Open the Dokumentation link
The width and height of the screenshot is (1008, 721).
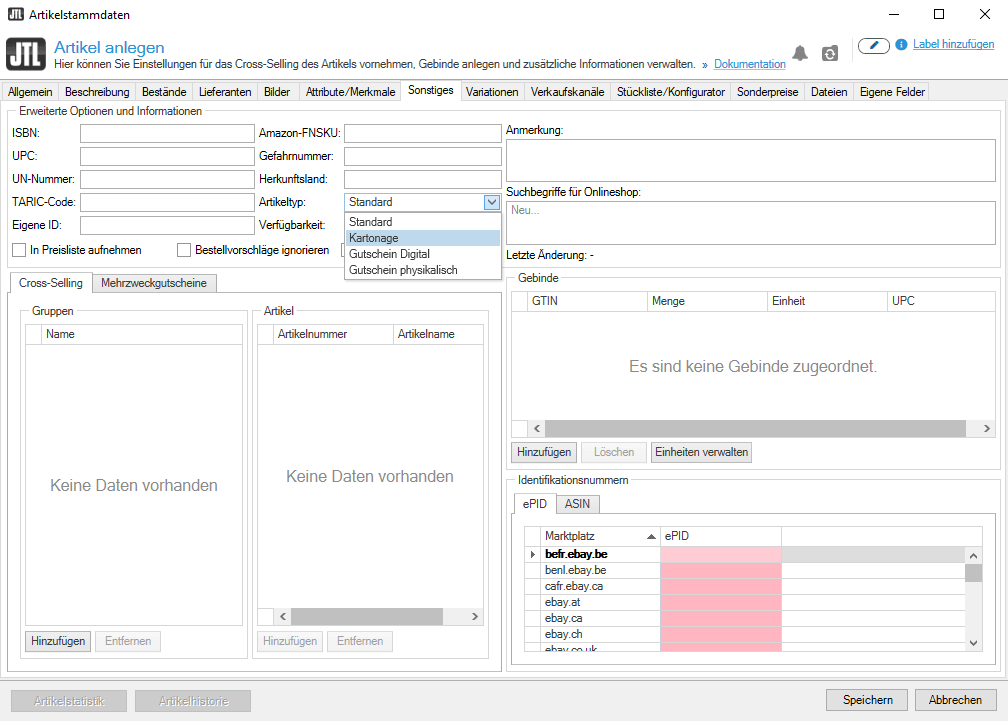749,64
